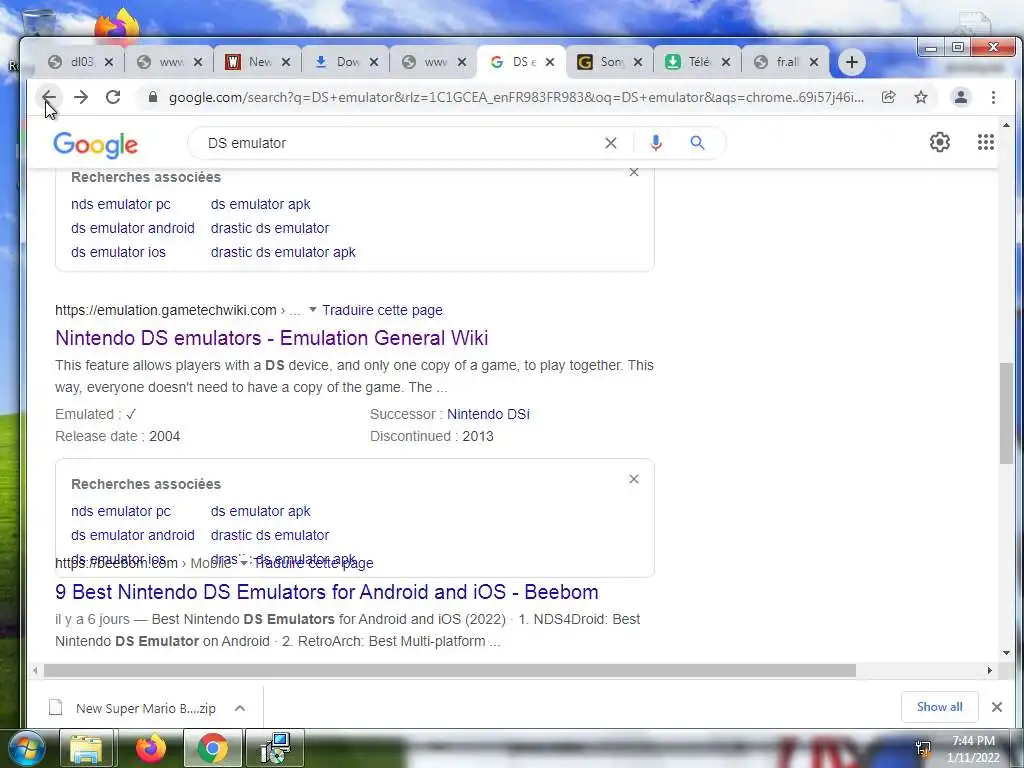The height and width of the screenshot is (768, 1024).
Task: Close the 'DS e' Google tab
Action: [550, 62]
